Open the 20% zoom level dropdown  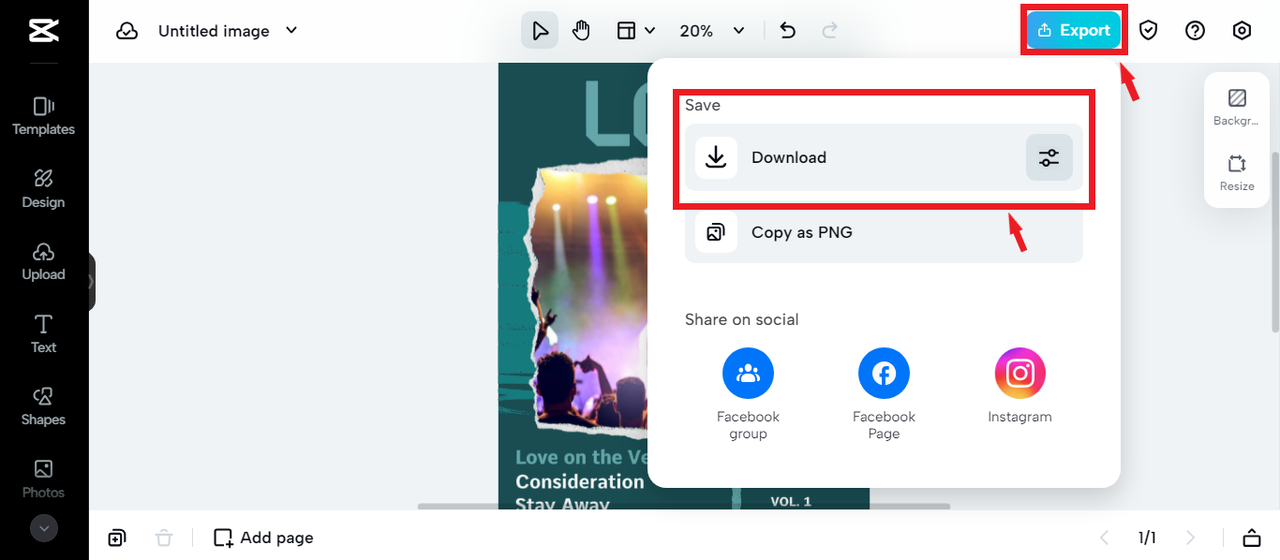coord(713,31)
